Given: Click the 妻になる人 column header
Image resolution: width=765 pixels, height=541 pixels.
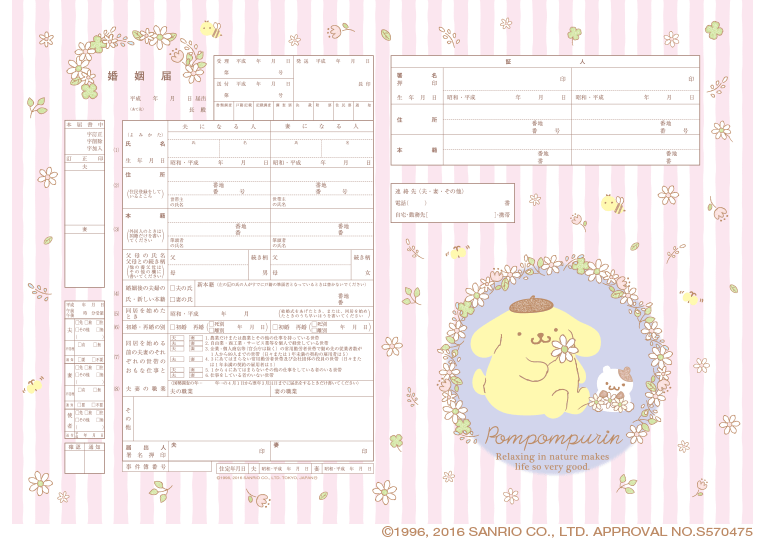Looking at the screenshot, I should 322,126.
